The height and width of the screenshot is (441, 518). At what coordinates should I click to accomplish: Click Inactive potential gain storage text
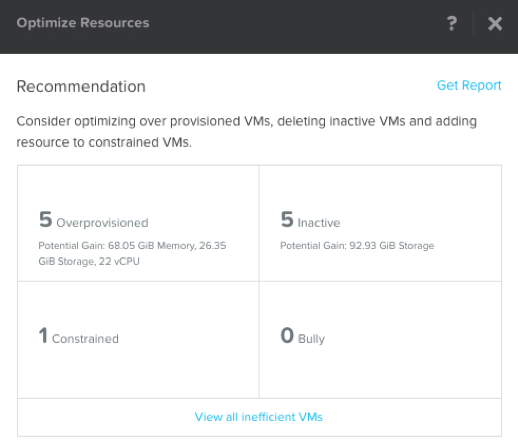click(357, 246)
